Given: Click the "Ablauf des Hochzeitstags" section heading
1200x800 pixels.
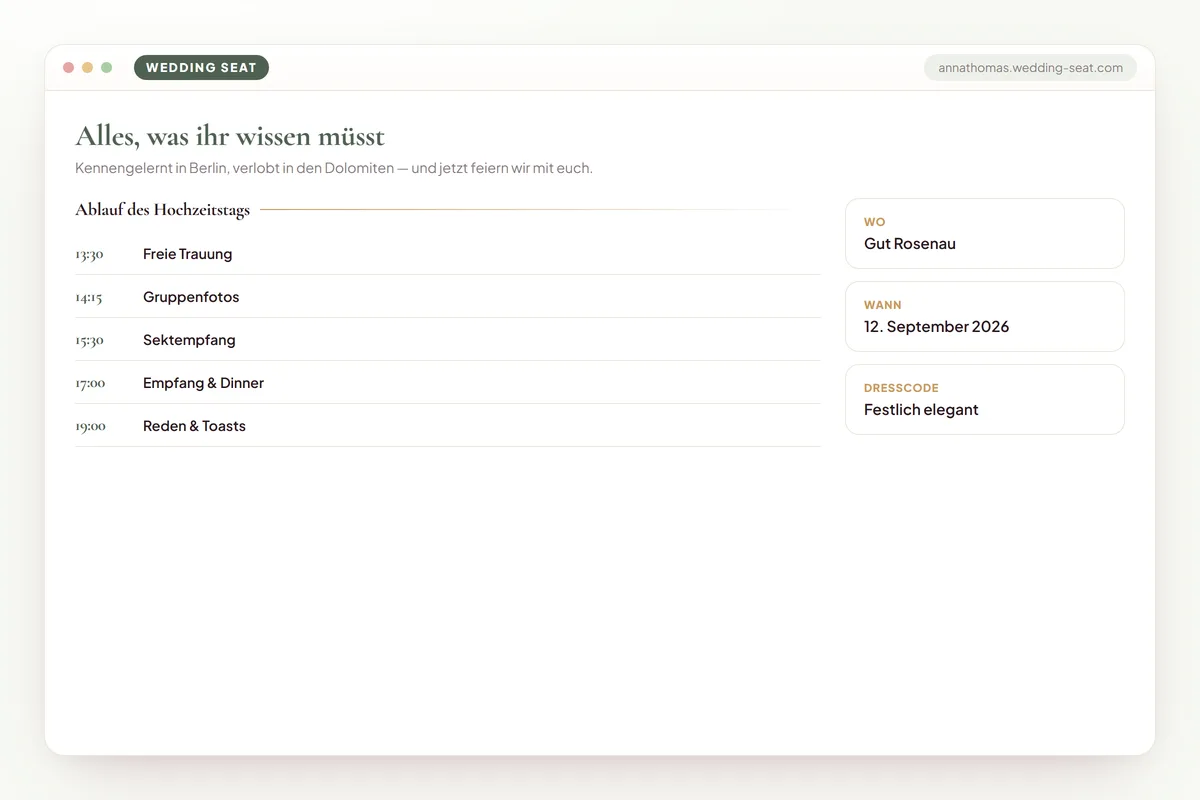Looking at the screenshot, I should [x=162, y=210].
